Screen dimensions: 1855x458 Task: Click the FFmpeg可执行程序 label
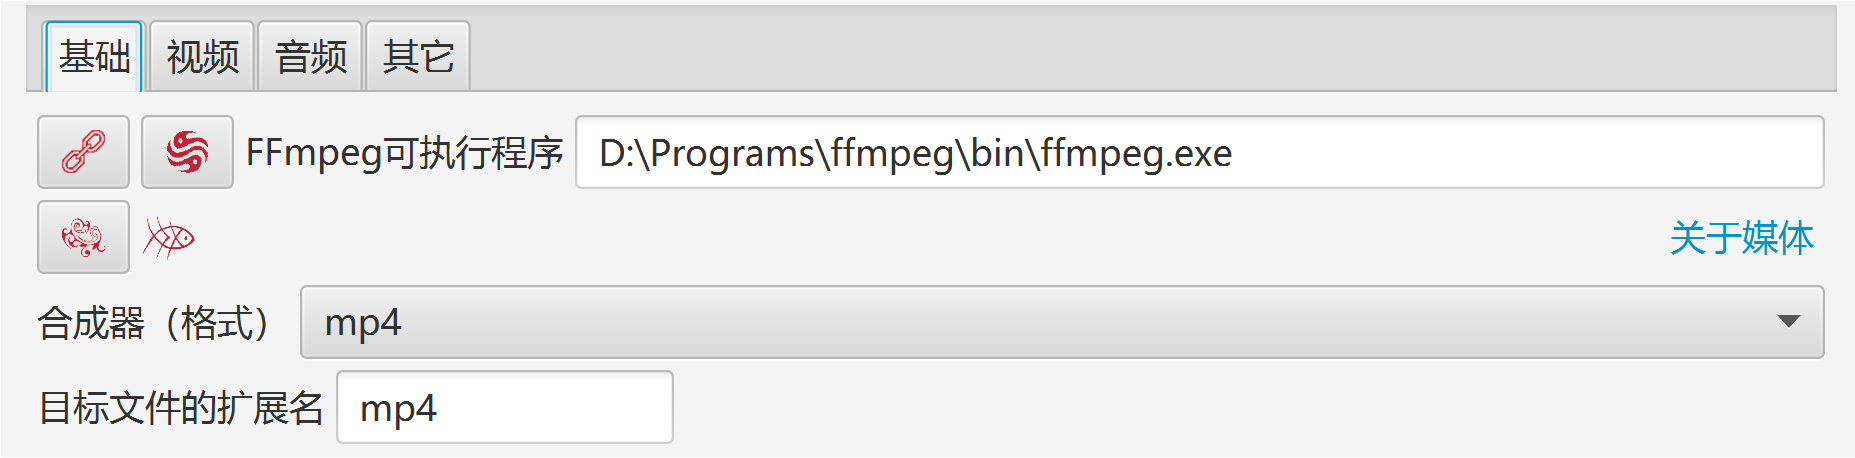tap(405, 153)
